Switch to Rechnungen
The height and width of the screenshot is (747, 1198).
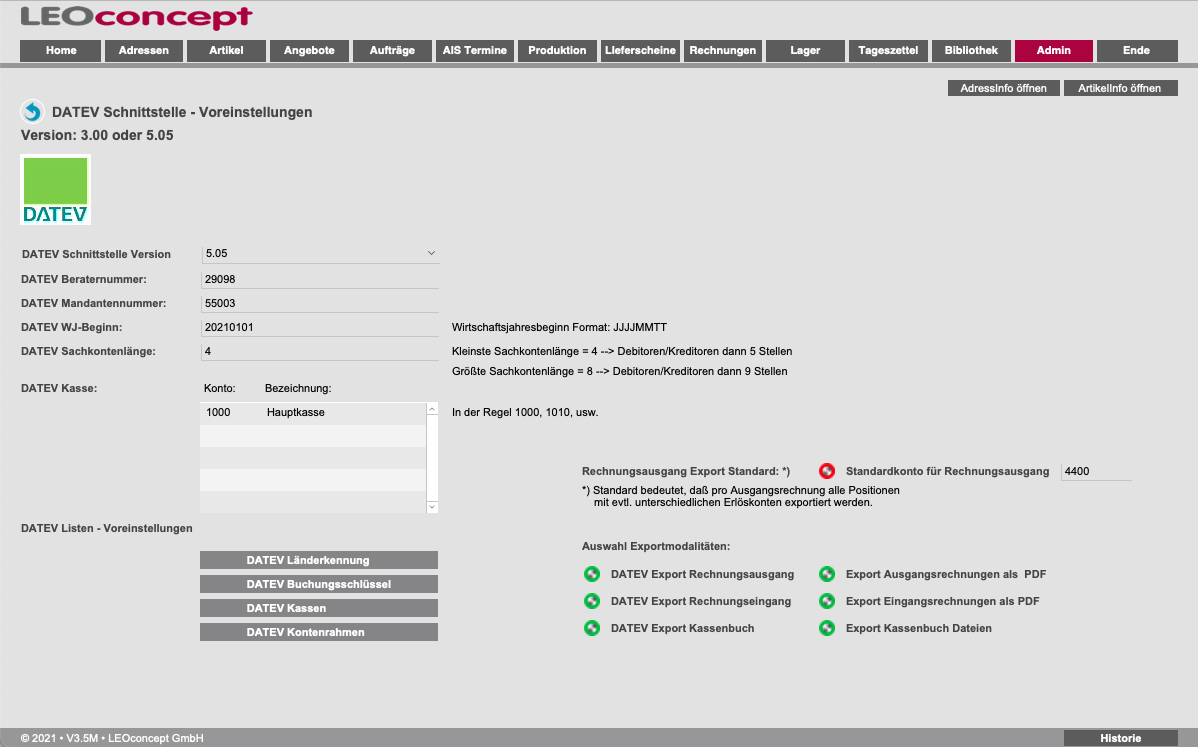723,50
